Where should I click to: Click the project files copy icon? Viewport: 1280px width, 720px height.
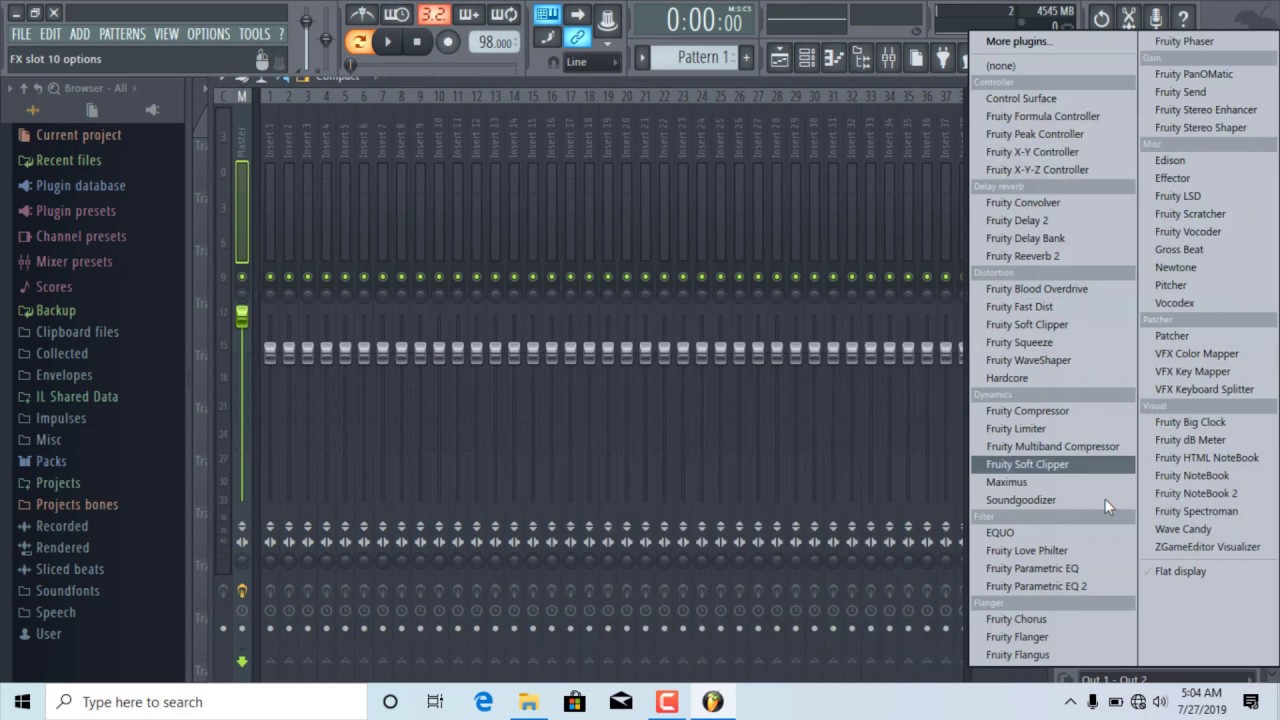pos(915,58)
